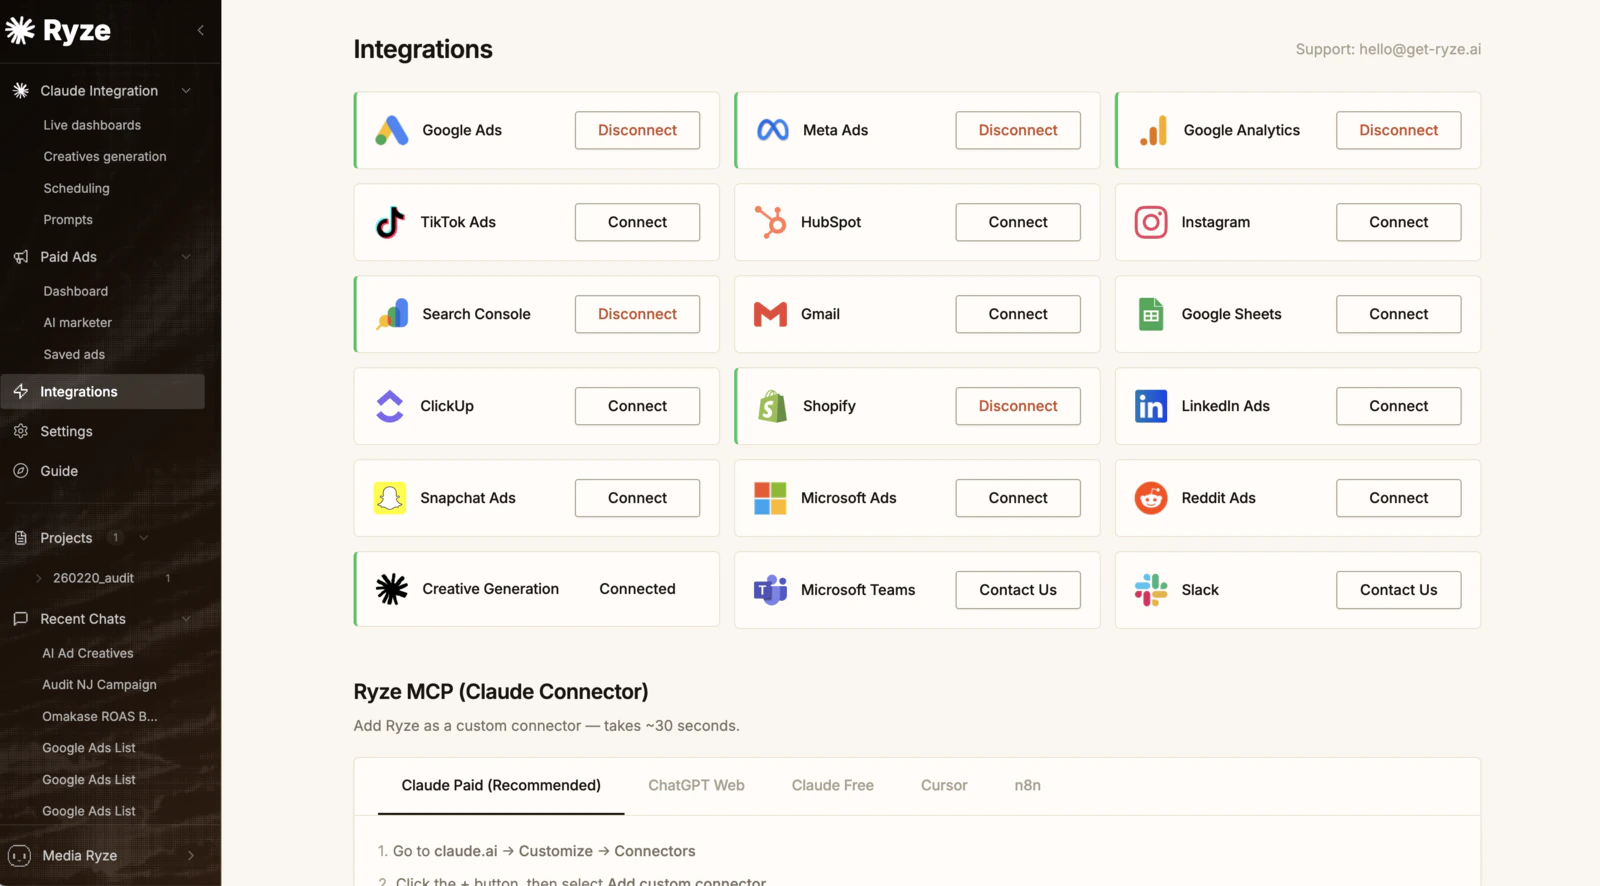Click the Slack logo icon
Viewport: 1600px width, 886px height.
click(1151, 590)
